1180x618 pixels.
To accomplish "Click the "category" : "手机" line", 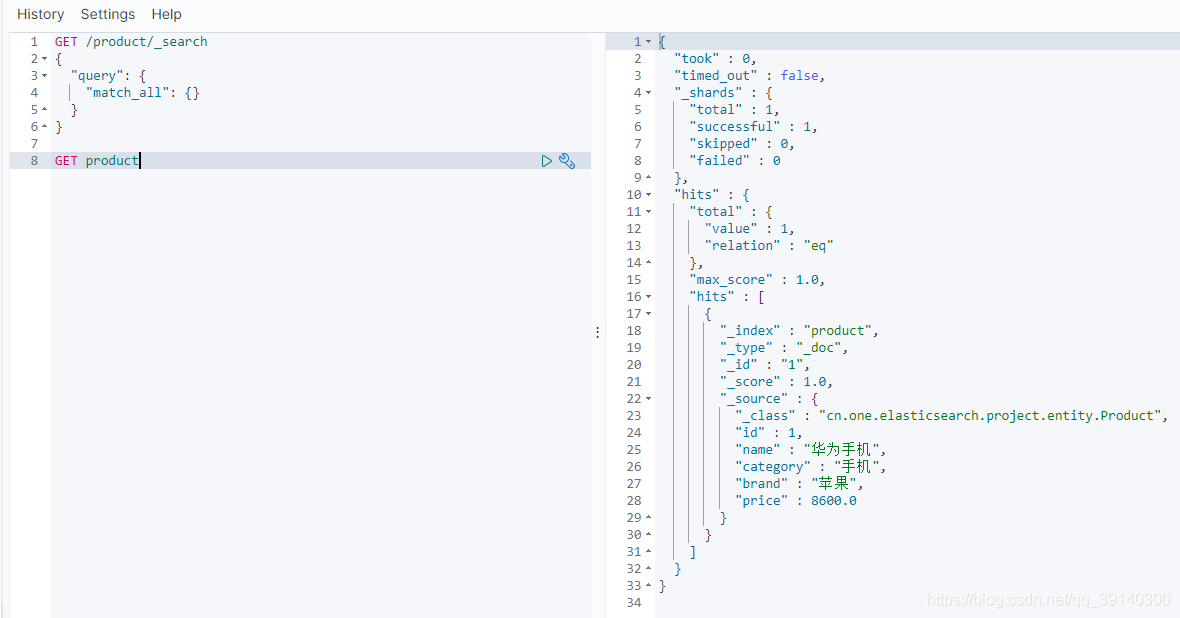I will pyautogui.click(x=810, y=467).
